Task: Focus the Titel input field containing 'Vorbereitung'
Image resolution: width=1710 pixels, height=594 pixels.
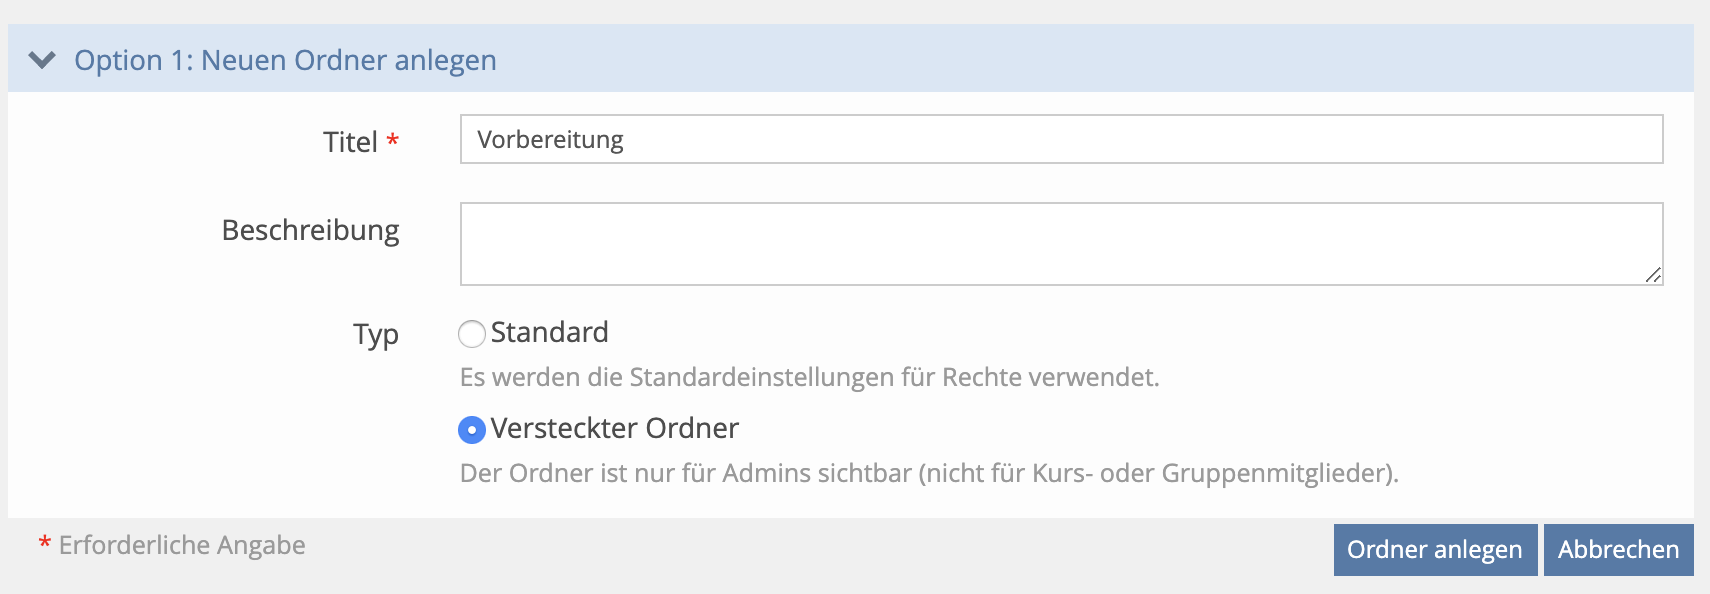Action: point(1060,139)
